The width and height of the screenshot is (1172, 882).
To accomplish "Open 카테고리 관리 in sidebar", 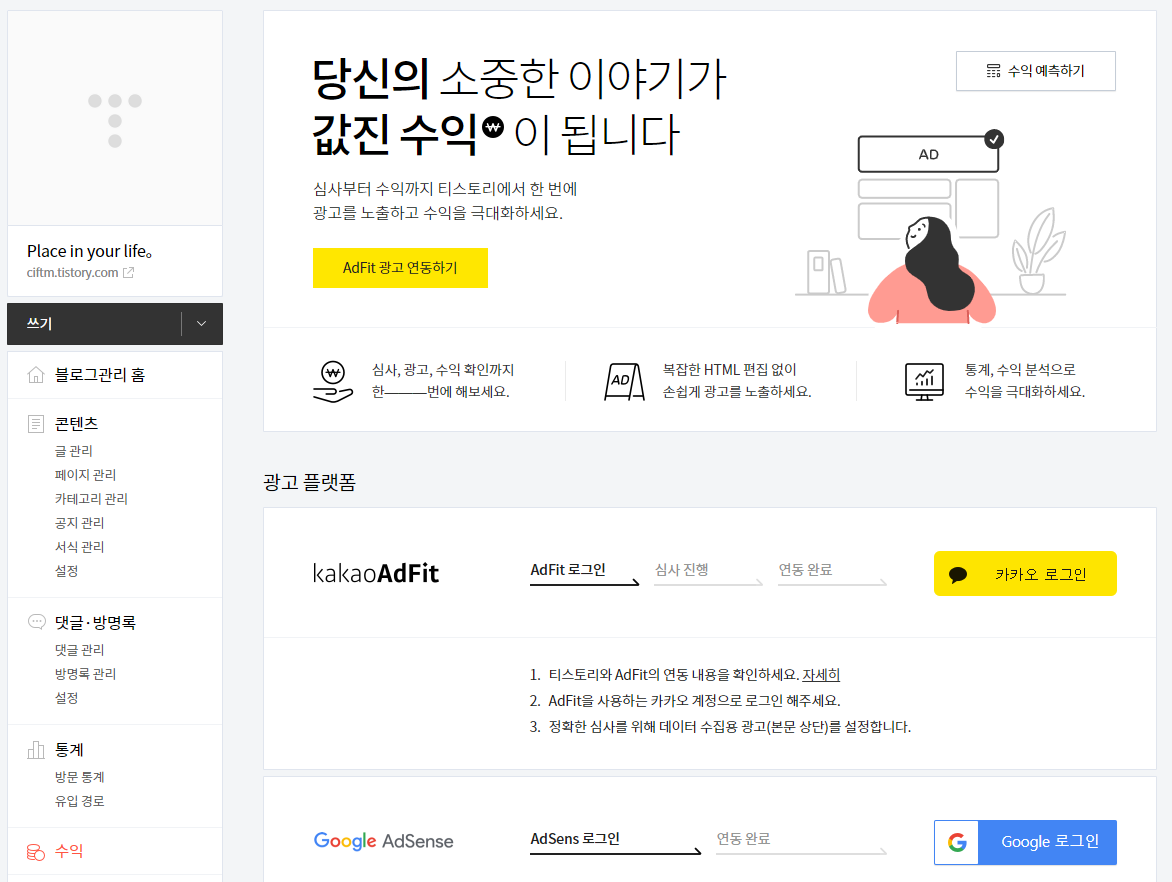I will click(91, 499).
